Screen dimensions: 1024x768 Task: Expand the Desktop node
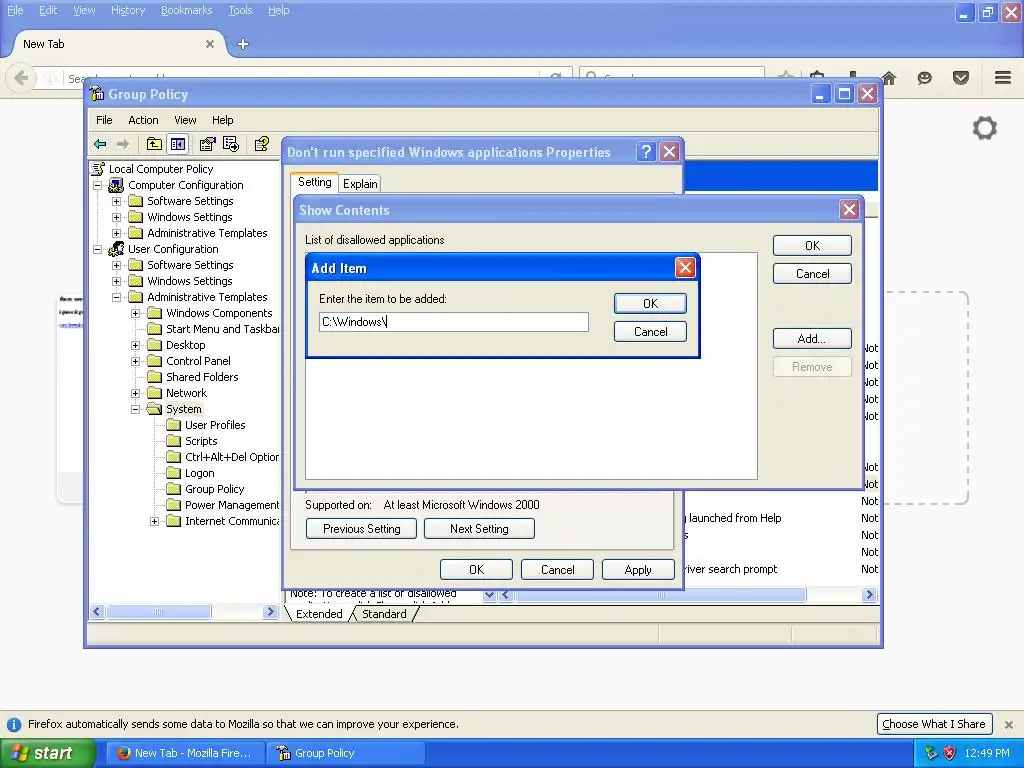pyautogui.click(x=135, y=345)
